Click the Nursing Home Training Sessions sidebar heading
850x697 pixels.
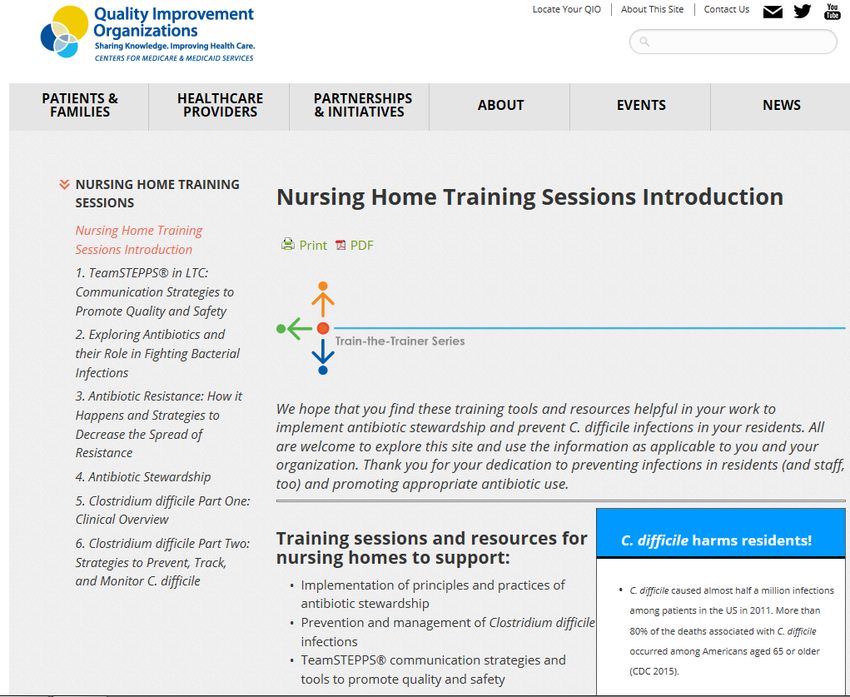pyautogui.click(x=157, y=193)
